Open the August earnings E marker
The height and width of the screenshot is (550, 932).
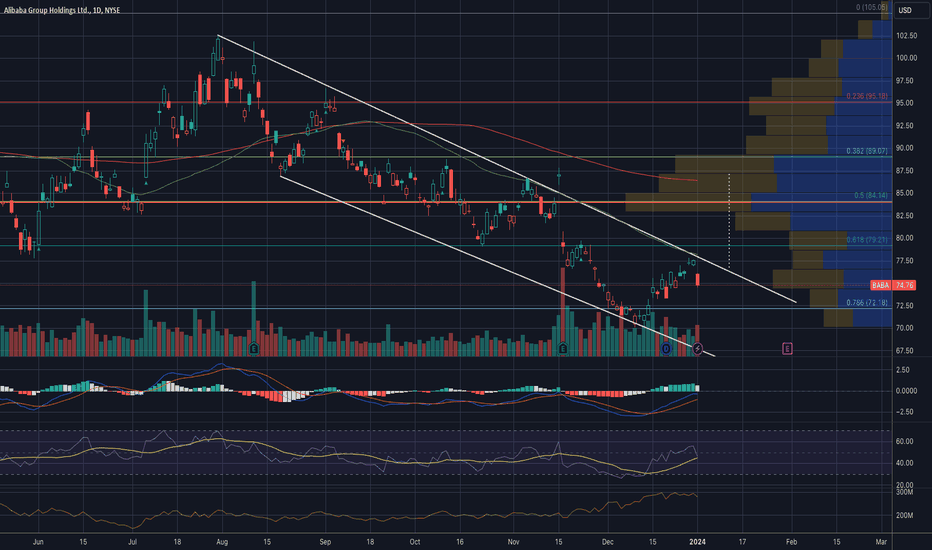click(x=254, y=348)
